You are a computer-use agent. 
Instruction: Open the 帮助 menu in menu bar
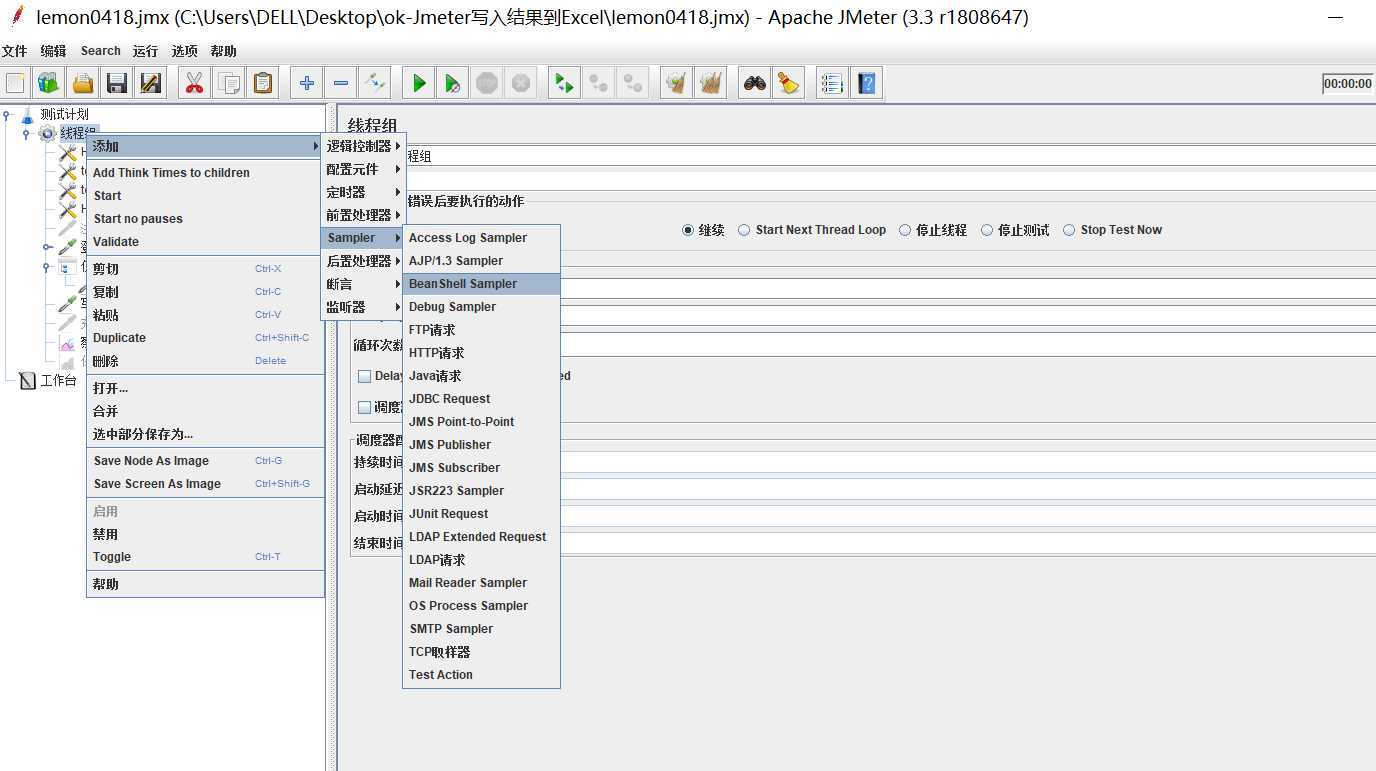tap(224, 51)
